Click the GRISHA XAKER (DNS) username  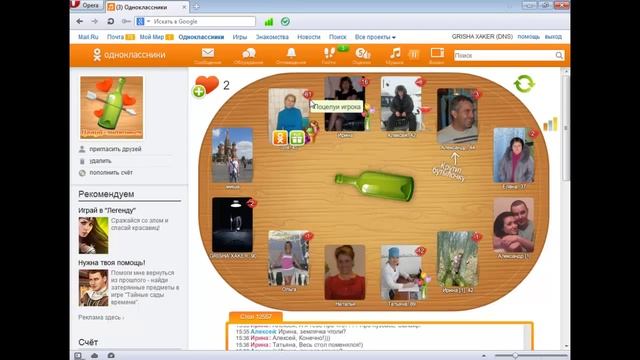(482, 36)
